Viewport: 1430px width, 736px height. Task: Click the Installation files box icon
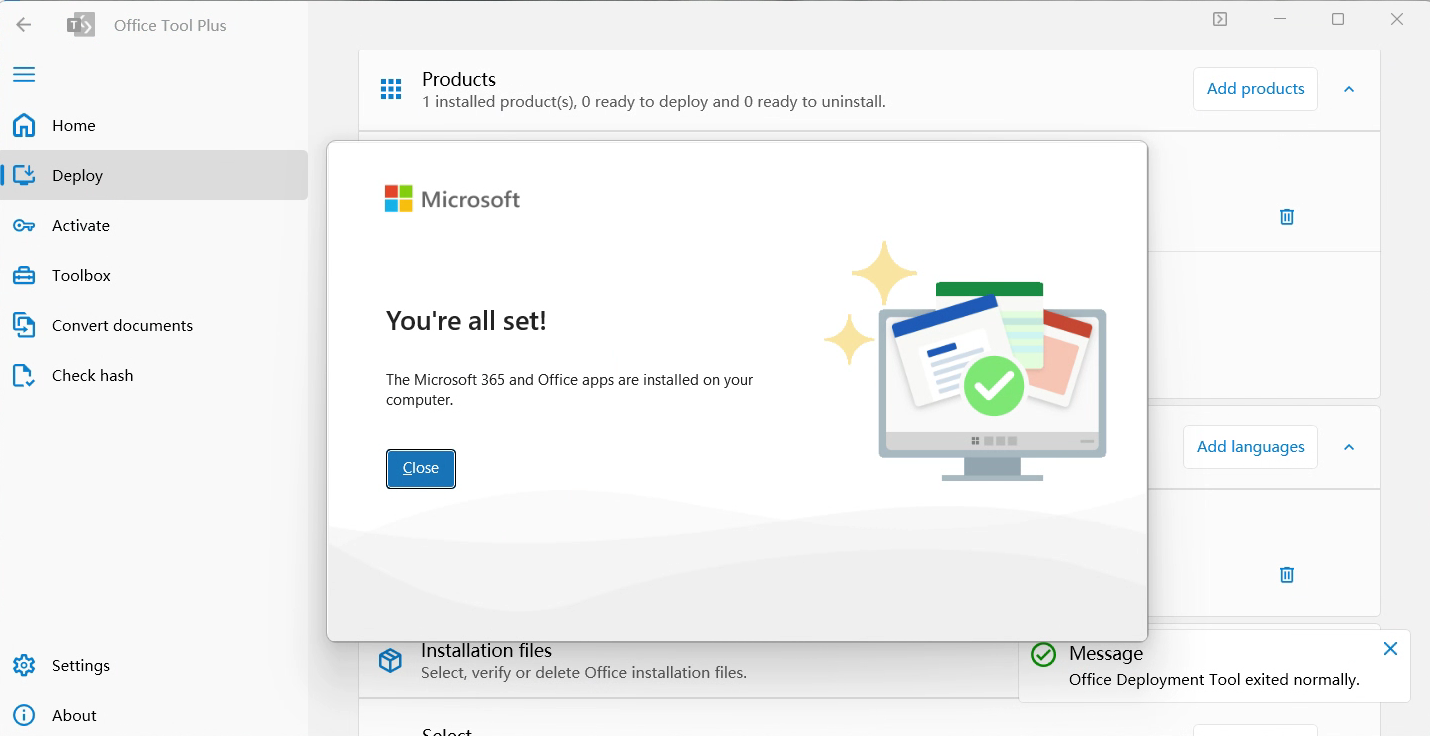(390, 661)
